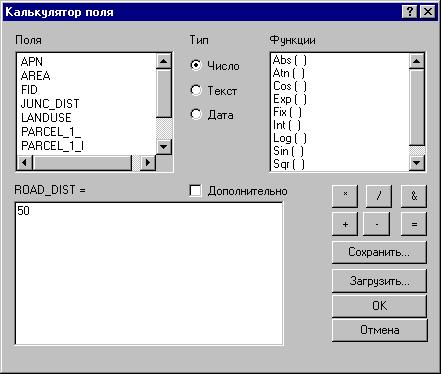The height and width of the screenshot is (374, 441).
Task: Click the Загрузить... button
Action: (x=379, y=281)
